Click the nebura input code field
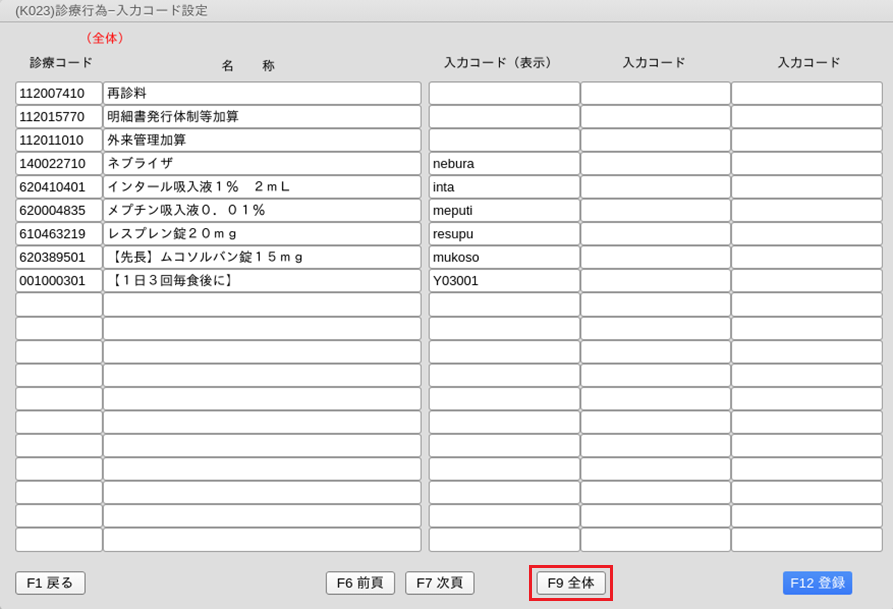Screen dimensions: 893x609 [504, 163]
